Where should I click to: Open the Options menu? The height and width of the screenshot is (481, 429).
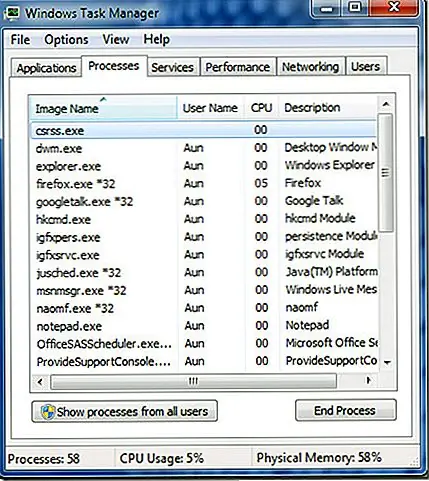pyautogui.click(x=66, y=40)
